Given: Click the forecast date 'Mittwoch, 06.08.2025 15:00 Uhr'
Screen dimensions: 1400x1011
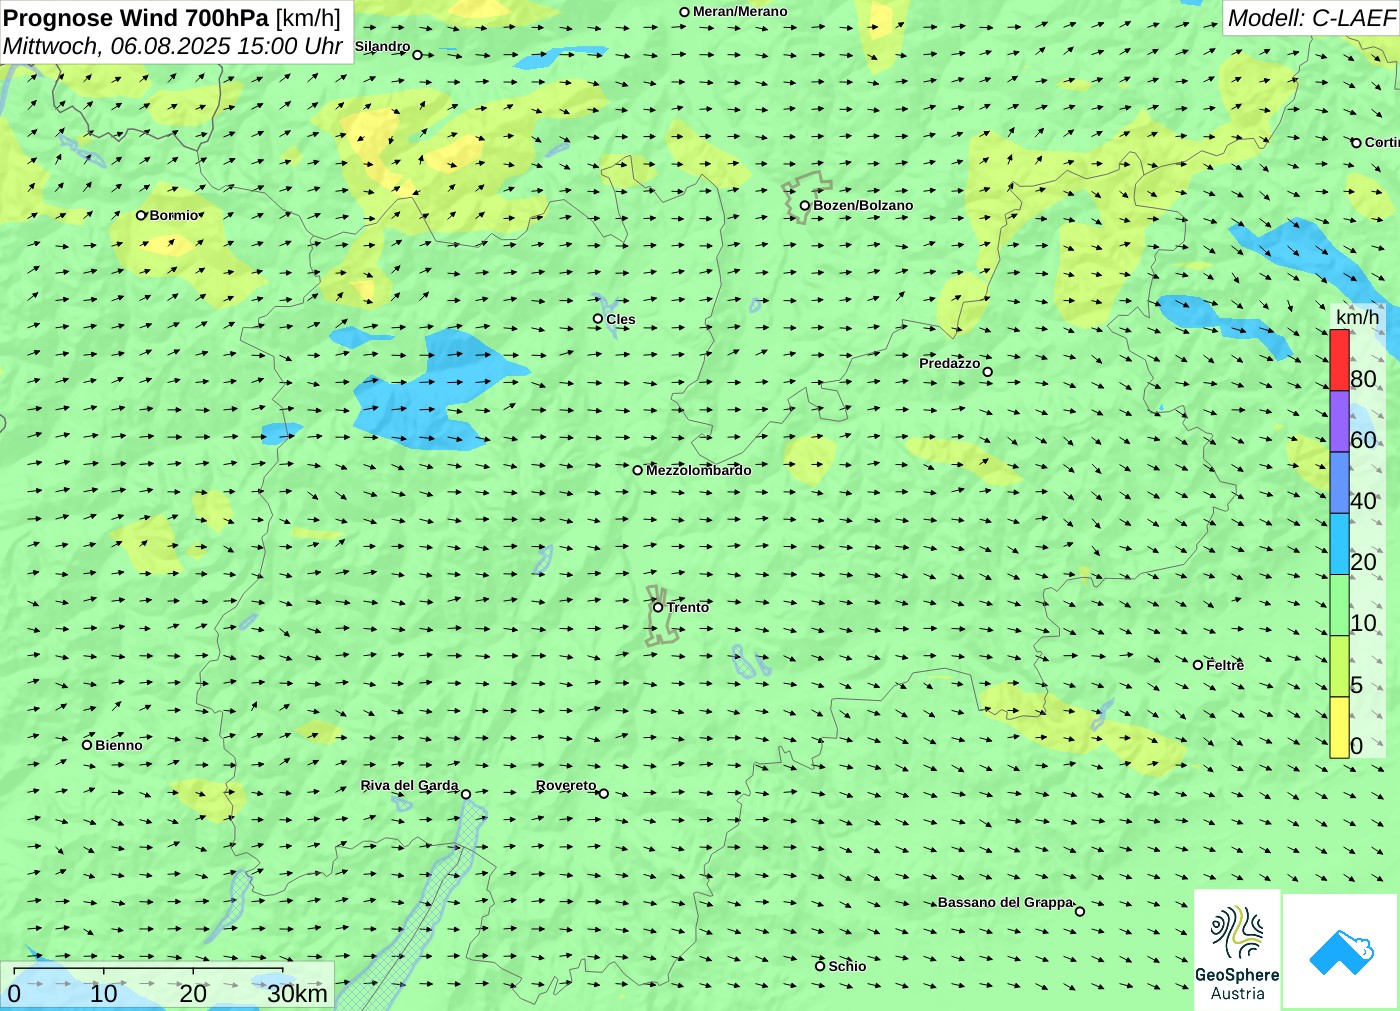Looking at the screenshot, I should 173,46.
